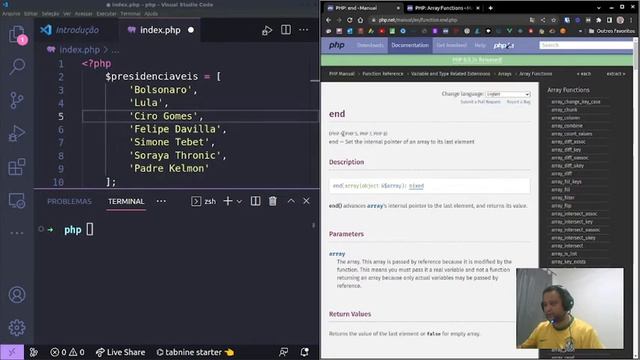This screenshot has height=360, width=640.
Task: Click the PHP release announcement banner
Action: (477, 60)
